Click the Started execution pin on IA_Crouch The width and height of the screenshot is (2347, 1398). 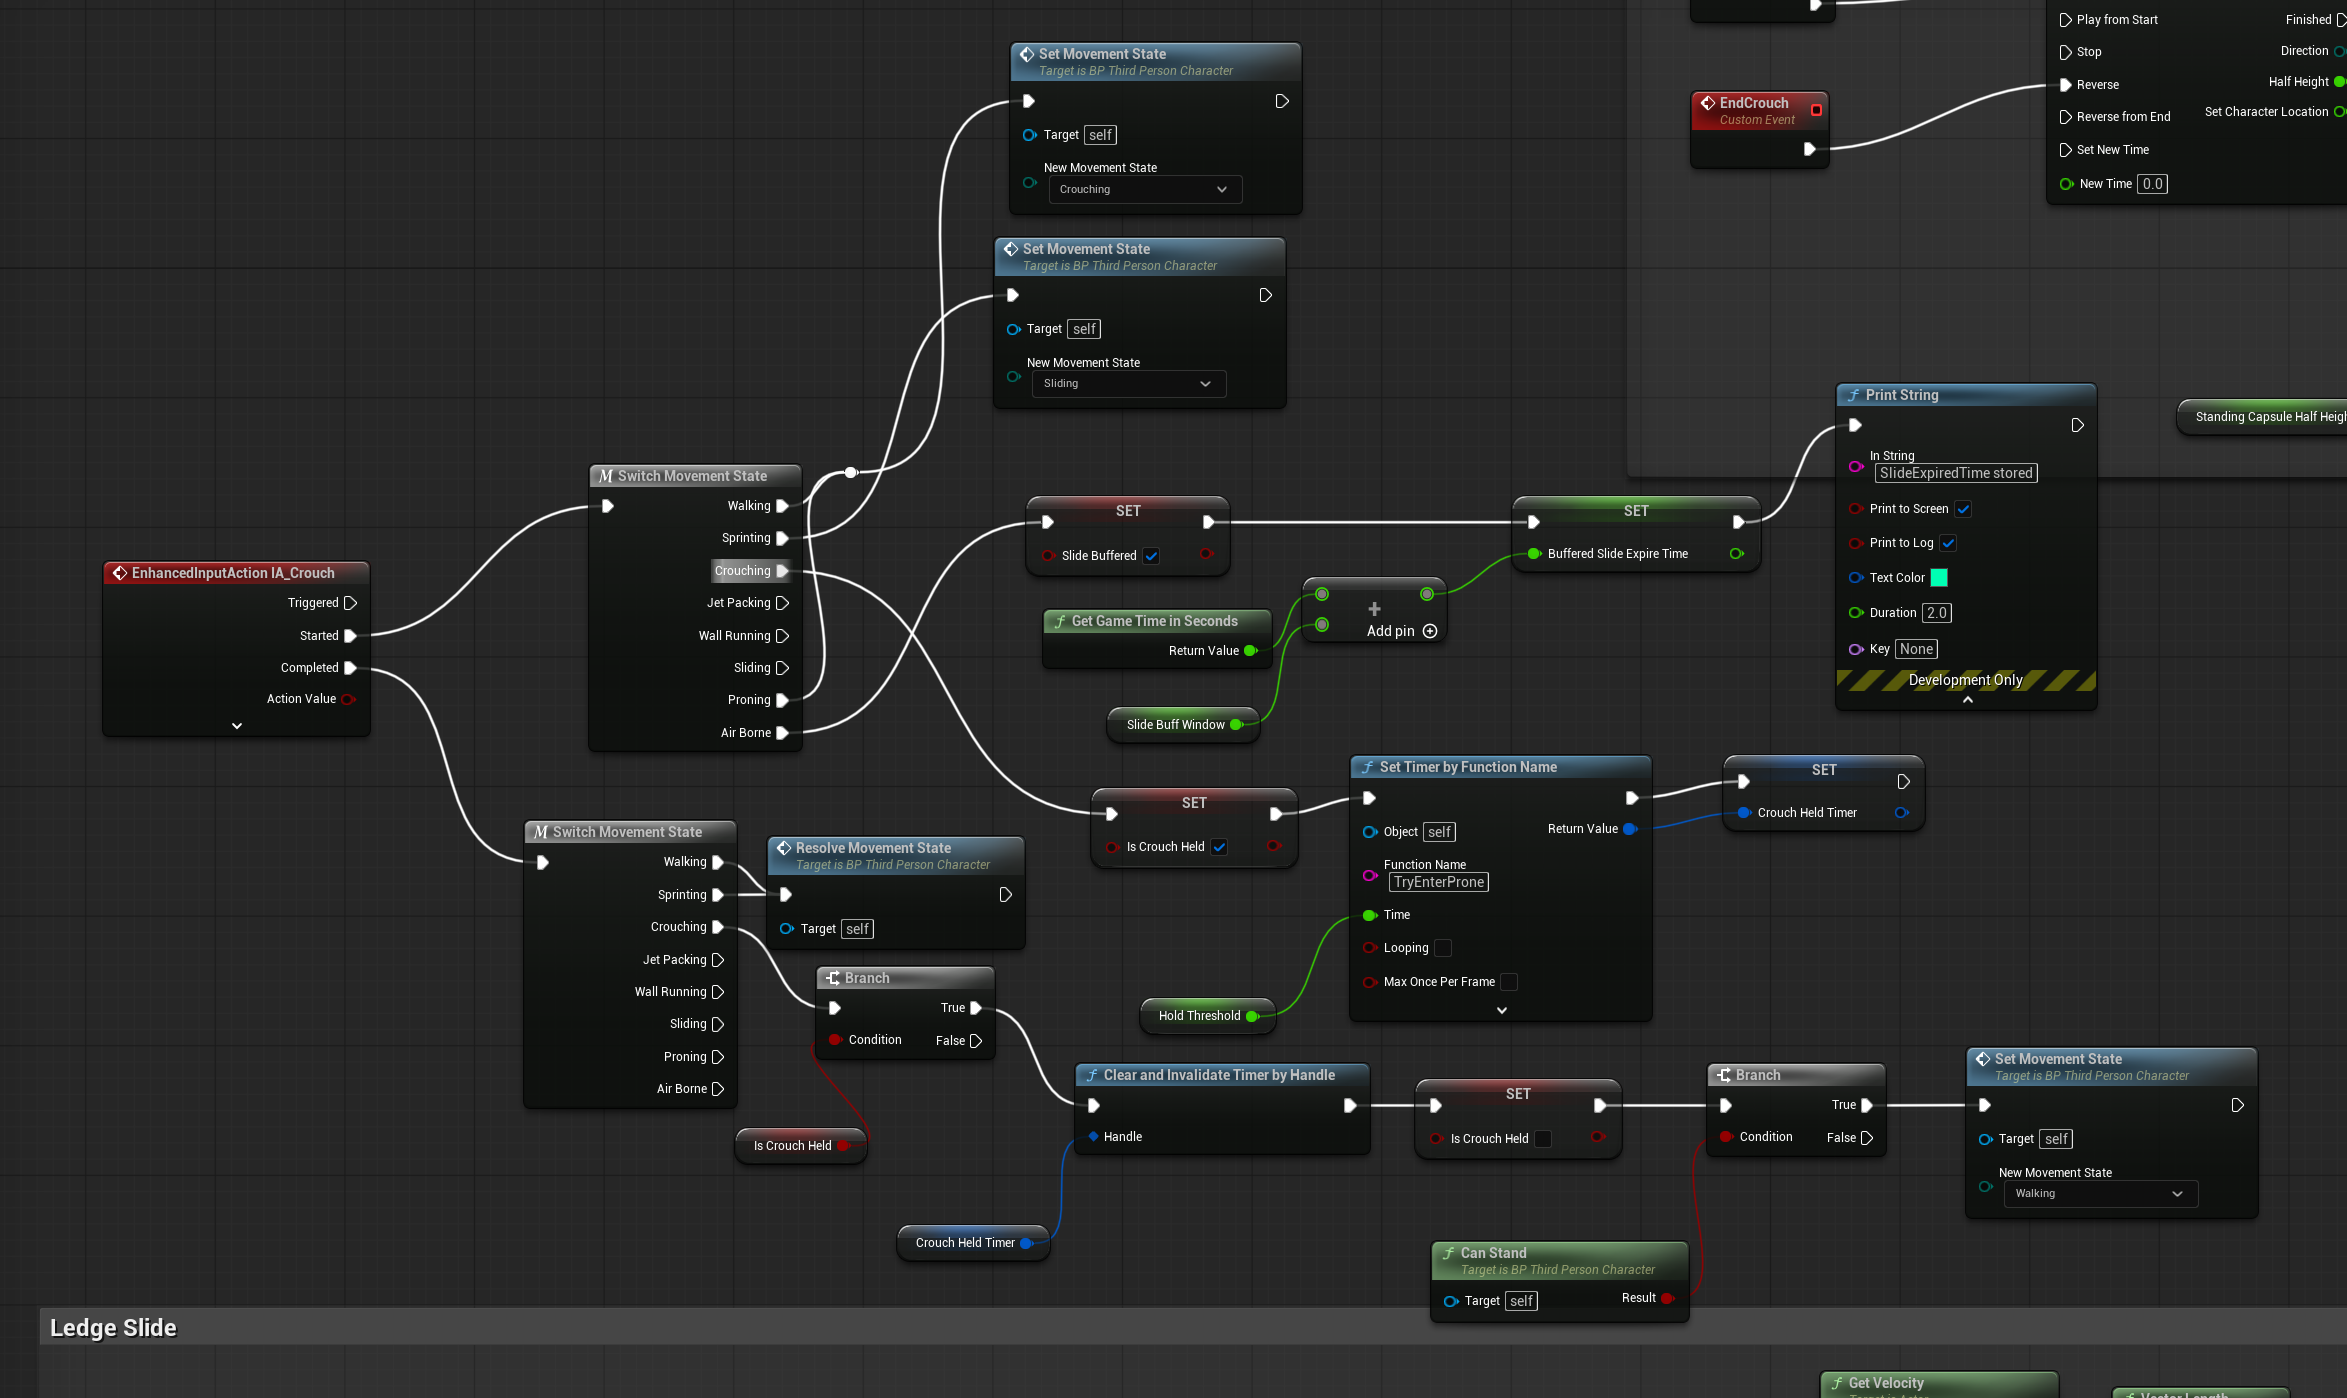[350, 636]
